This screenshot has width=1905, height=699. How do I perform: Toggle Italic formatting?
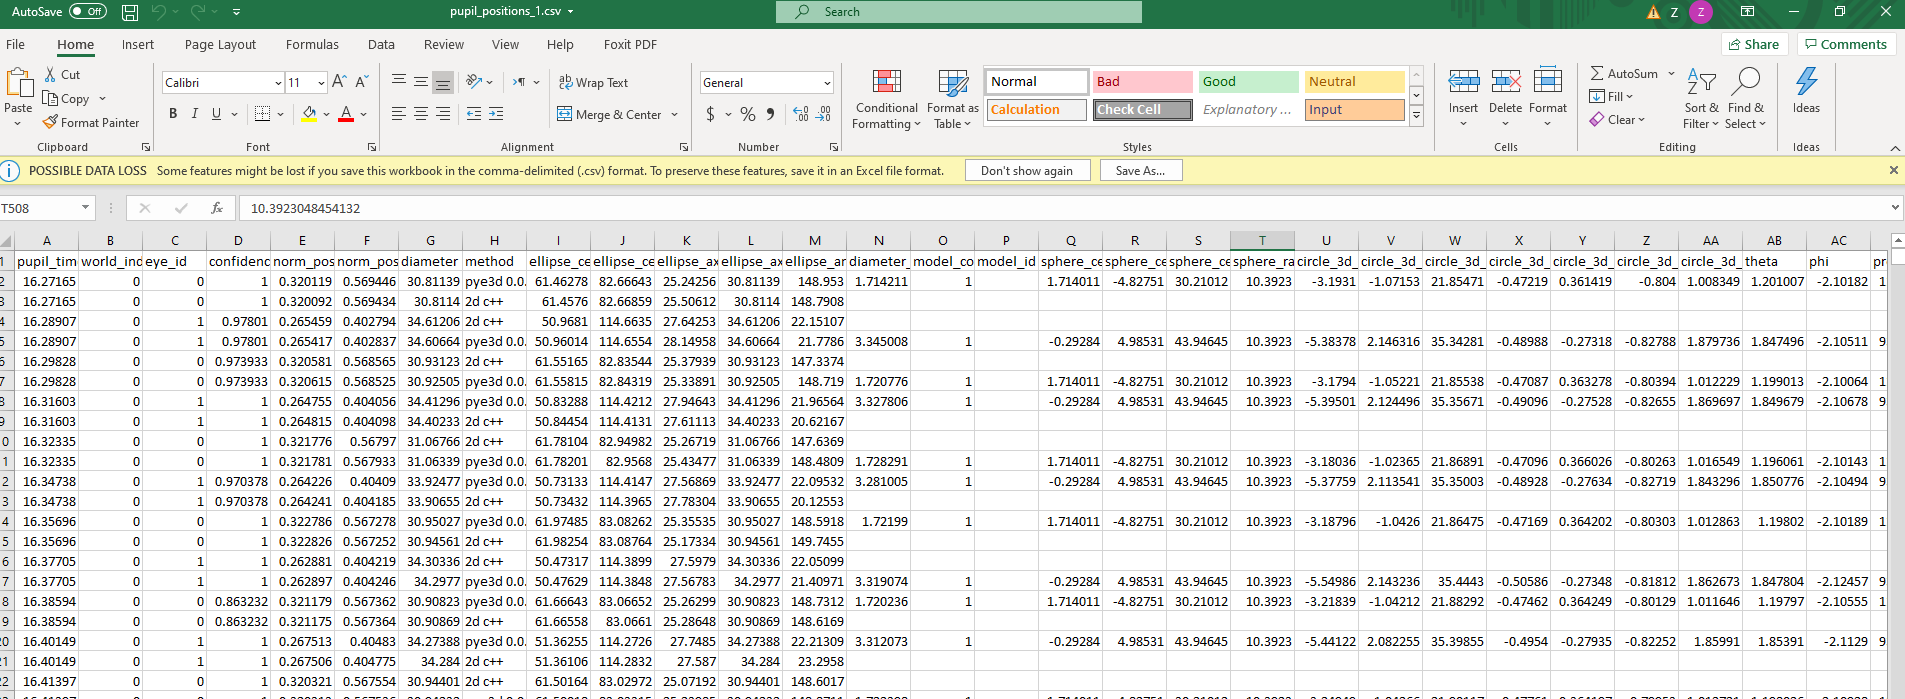click(195, 114)
